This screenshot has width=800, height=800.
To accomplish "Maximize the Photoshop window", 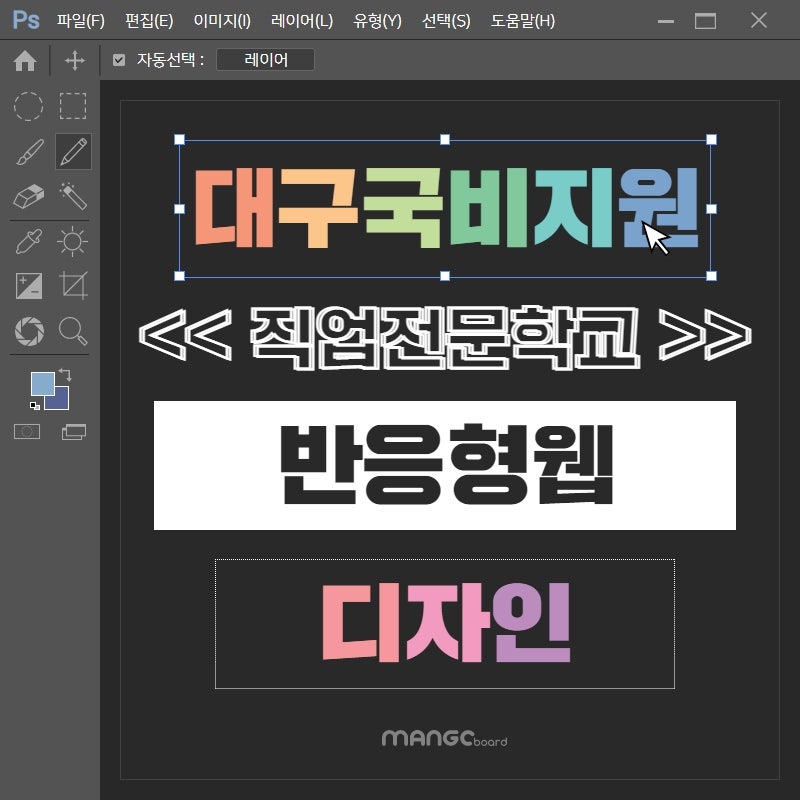I will click(706, 21).
